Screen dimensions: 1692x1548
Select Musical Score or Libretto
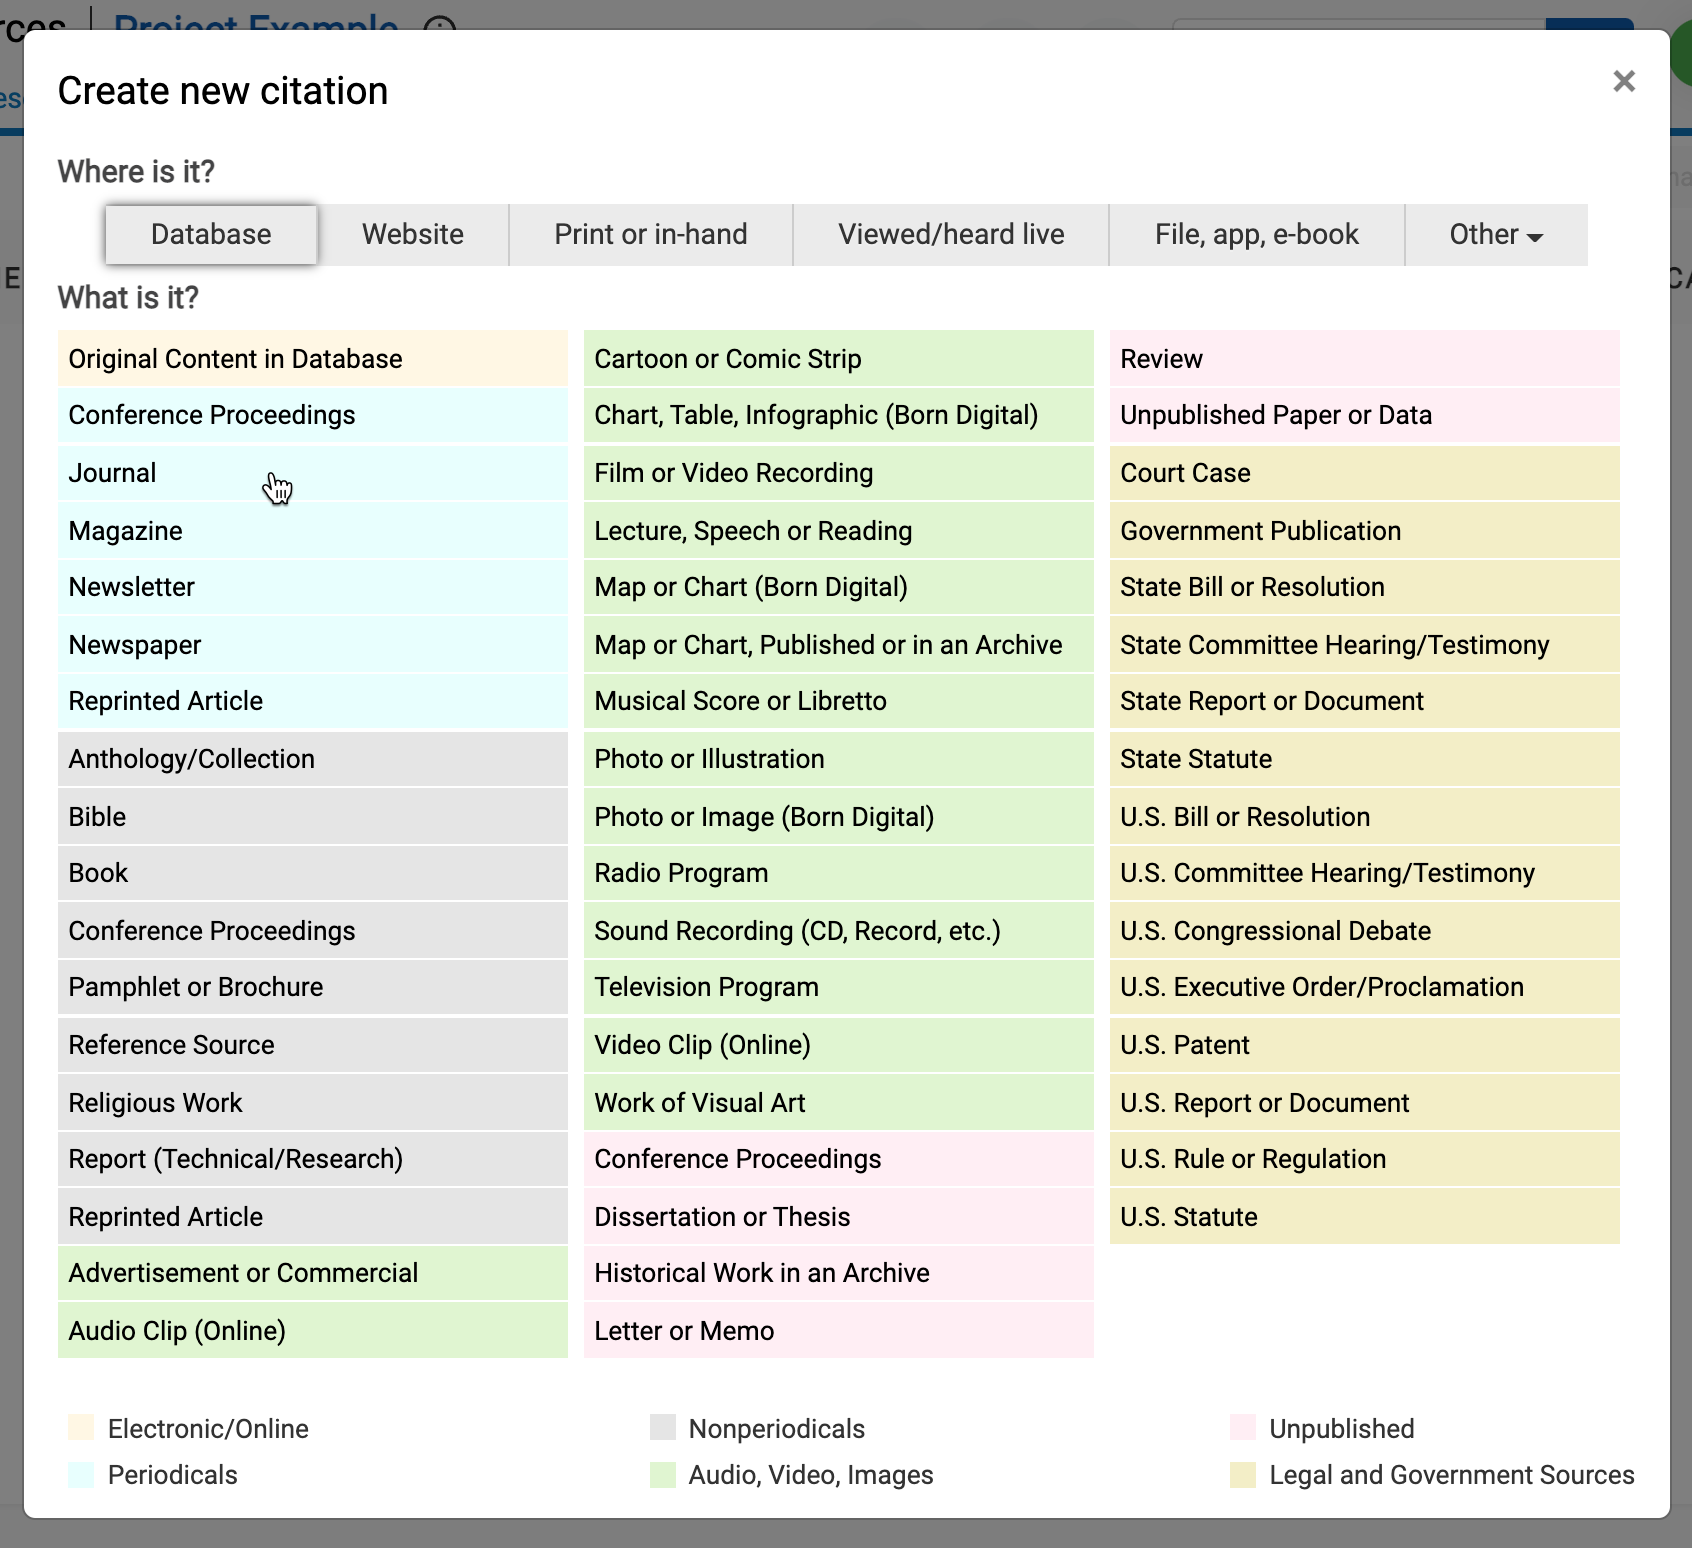839,701
